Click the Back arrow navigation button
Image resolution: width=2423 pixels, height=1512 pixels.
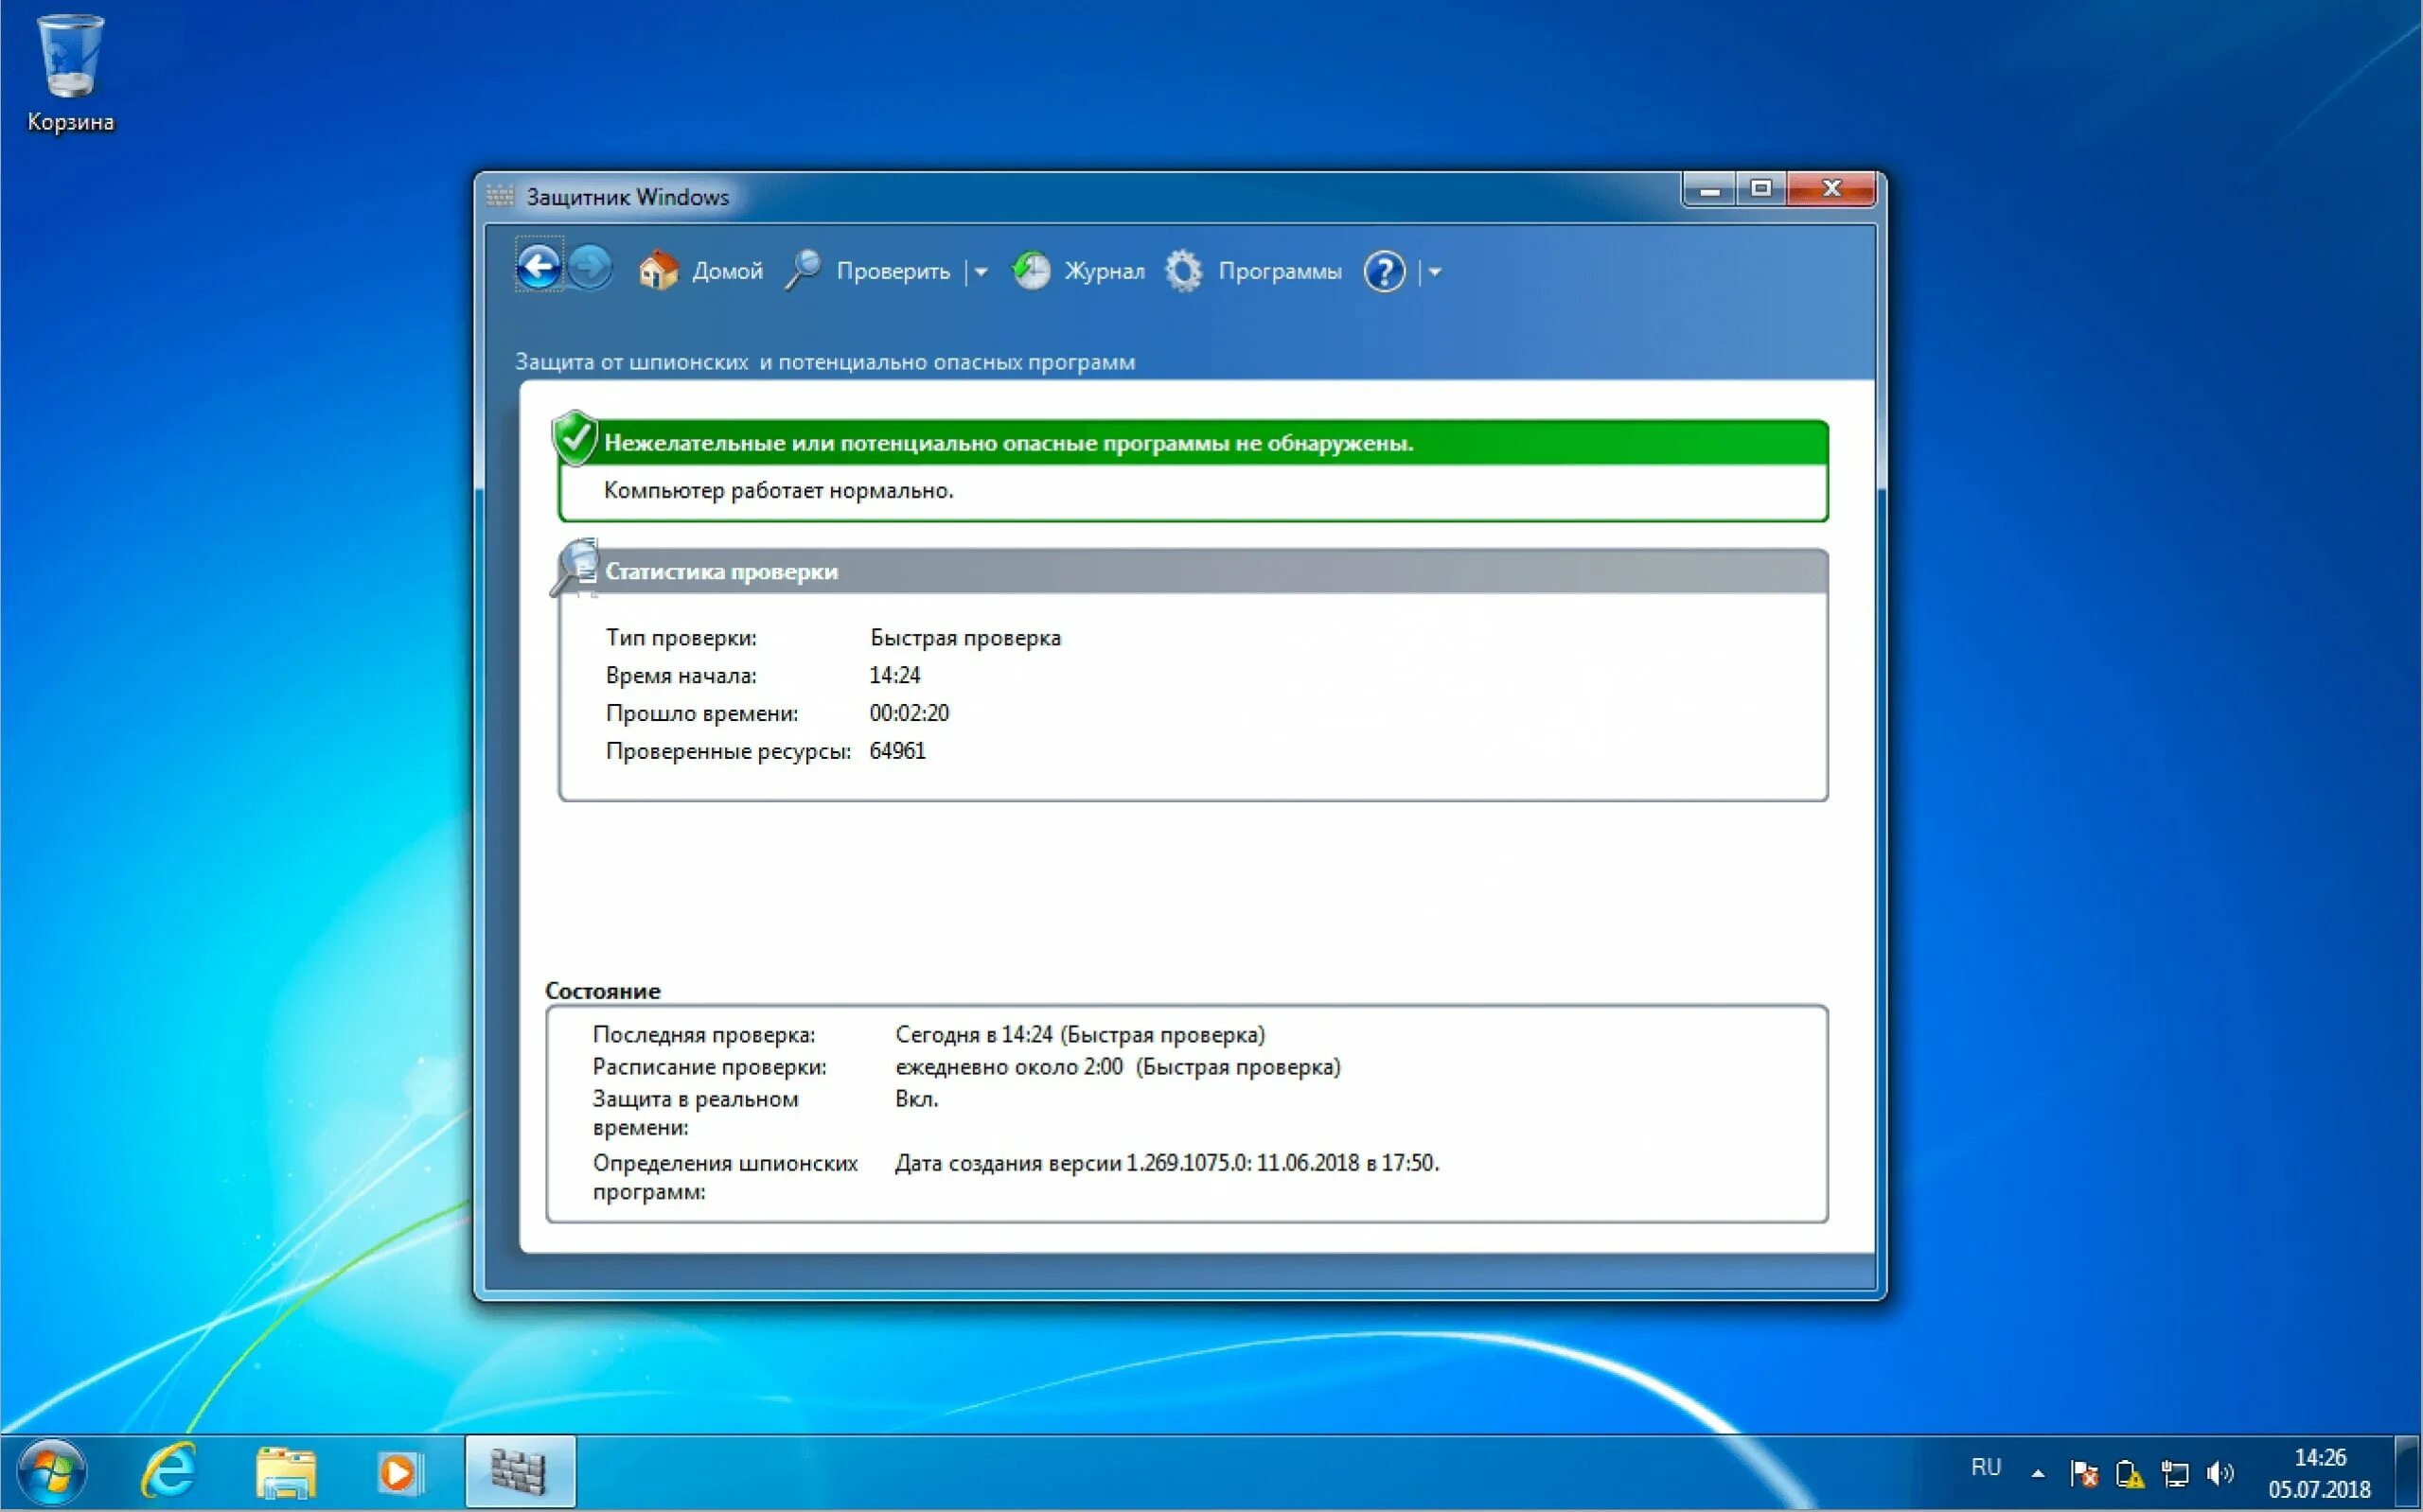(539, 267)
